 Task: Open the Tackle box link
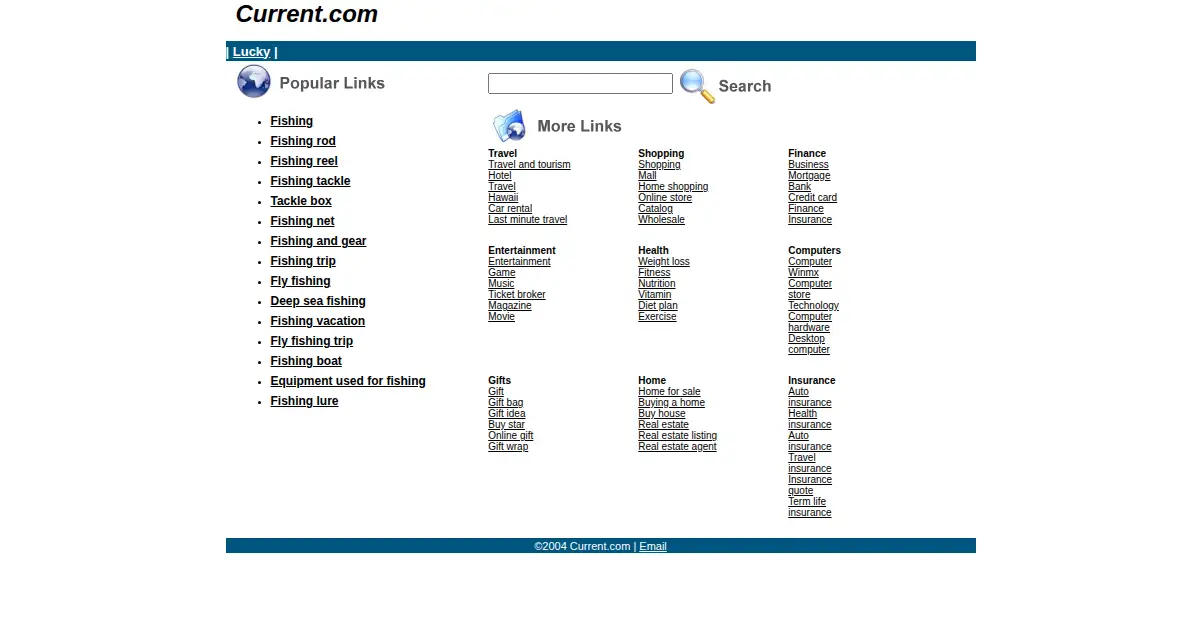click(x=301, y=201)
